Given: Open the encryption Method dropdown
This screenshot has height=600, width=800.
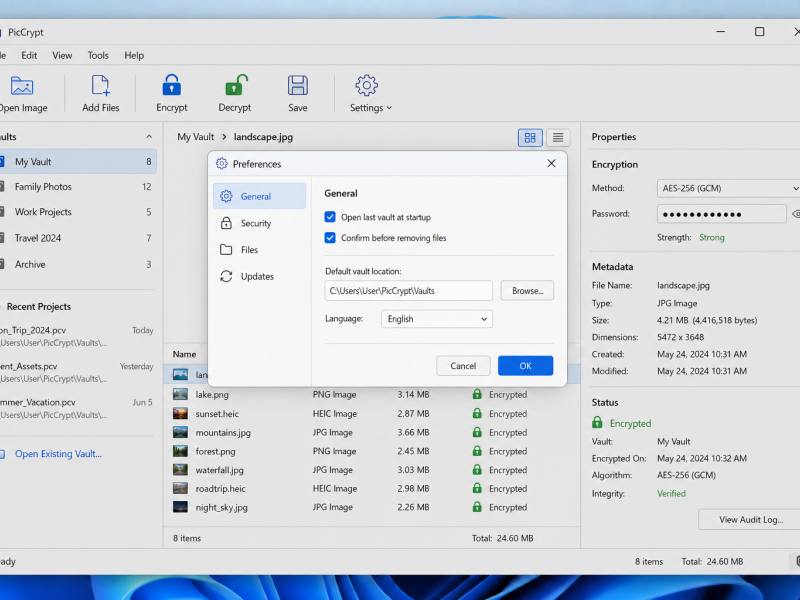Looking at the screenshot, I should coord(728,188).
